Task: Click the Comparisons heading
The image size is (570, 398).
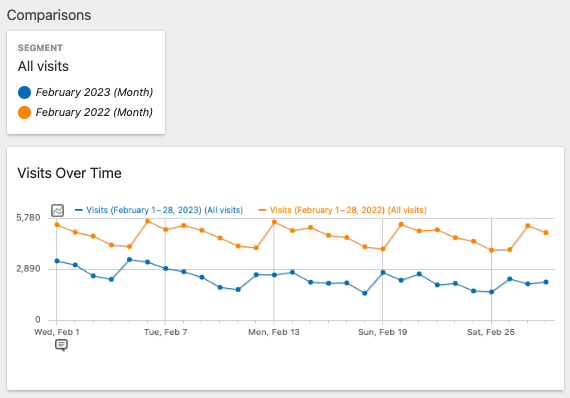Action: click(49, 15)
